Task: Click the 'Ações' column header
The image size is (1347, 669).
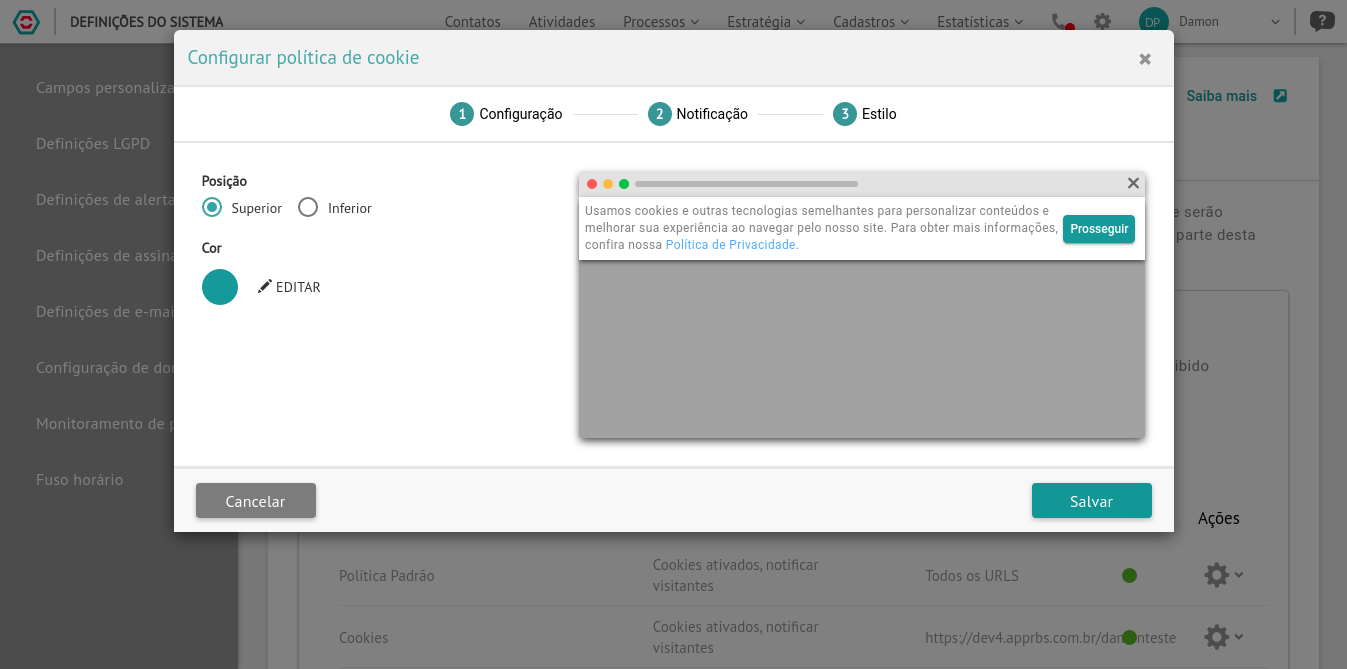Action: [1219, 518]
